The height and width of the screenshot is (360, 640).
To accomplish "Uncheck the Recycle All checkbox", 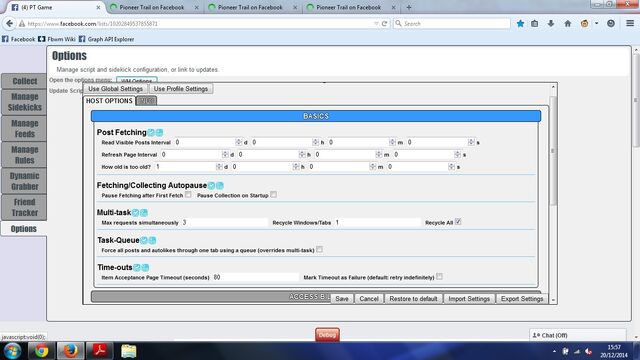I will click(458, 222).
